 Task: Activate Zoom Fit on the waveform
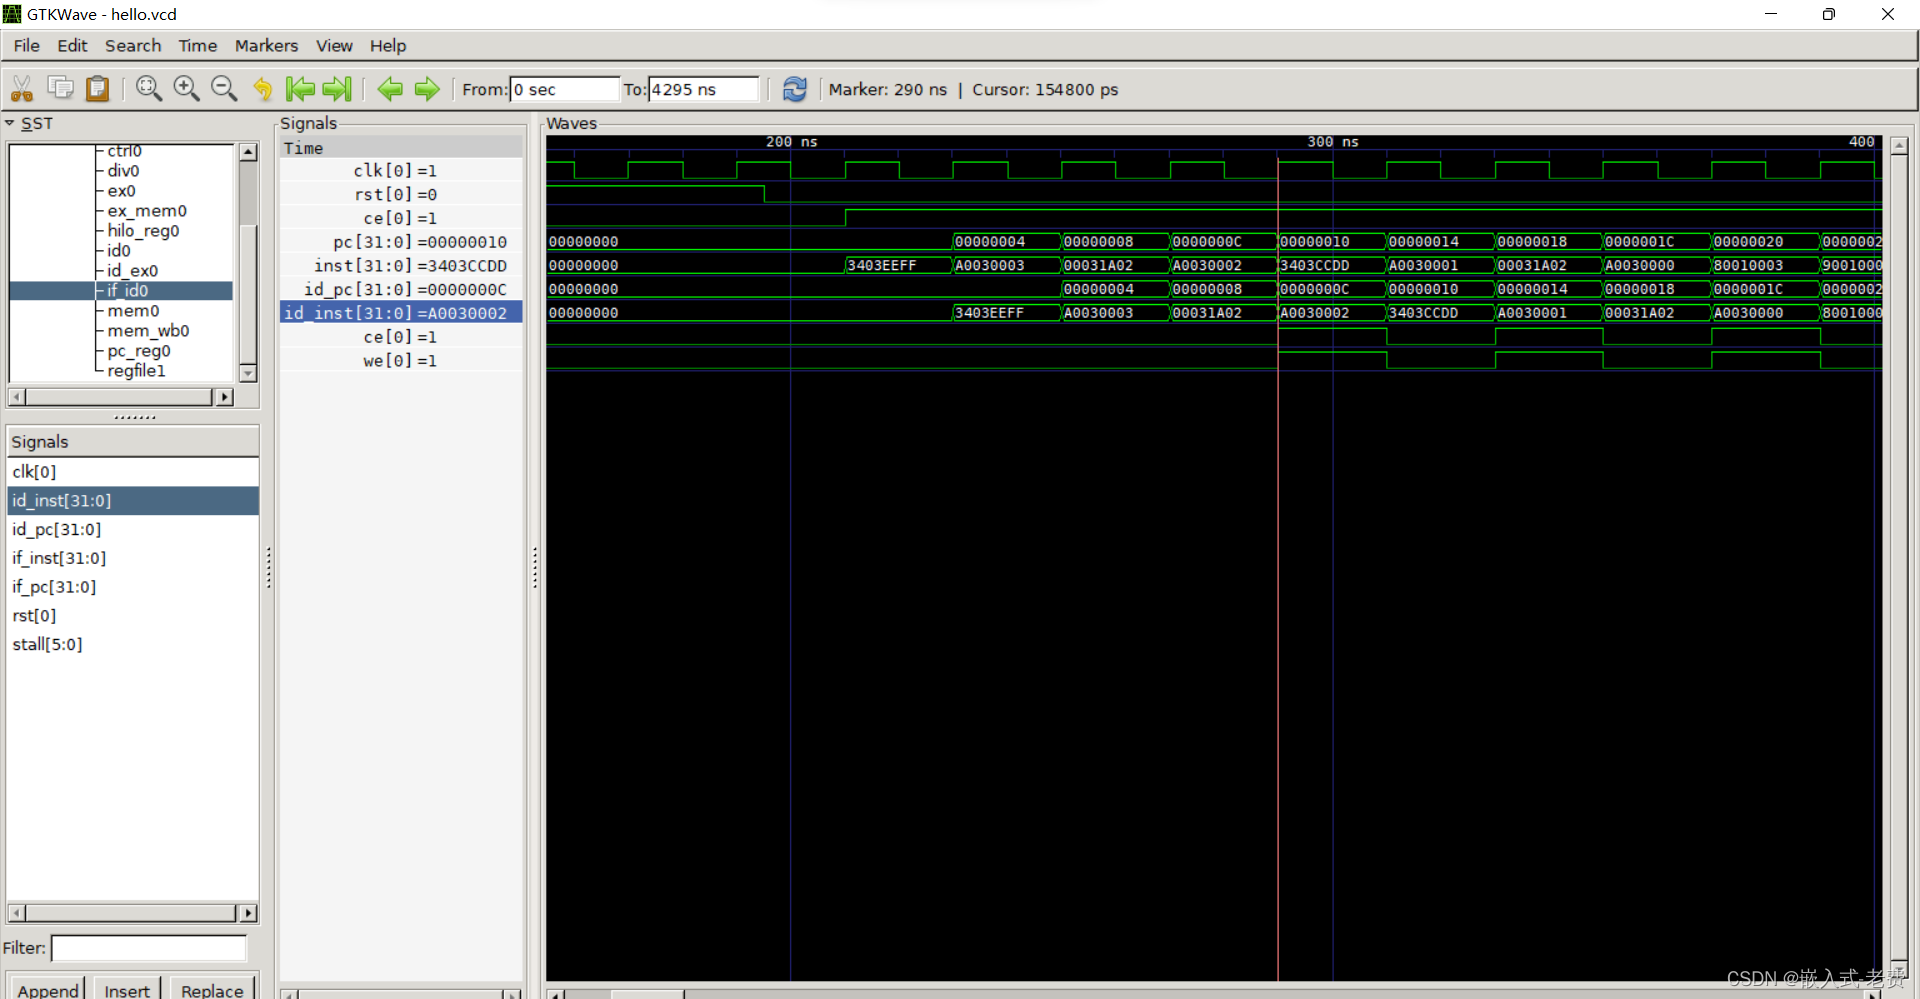coord(148,88)
